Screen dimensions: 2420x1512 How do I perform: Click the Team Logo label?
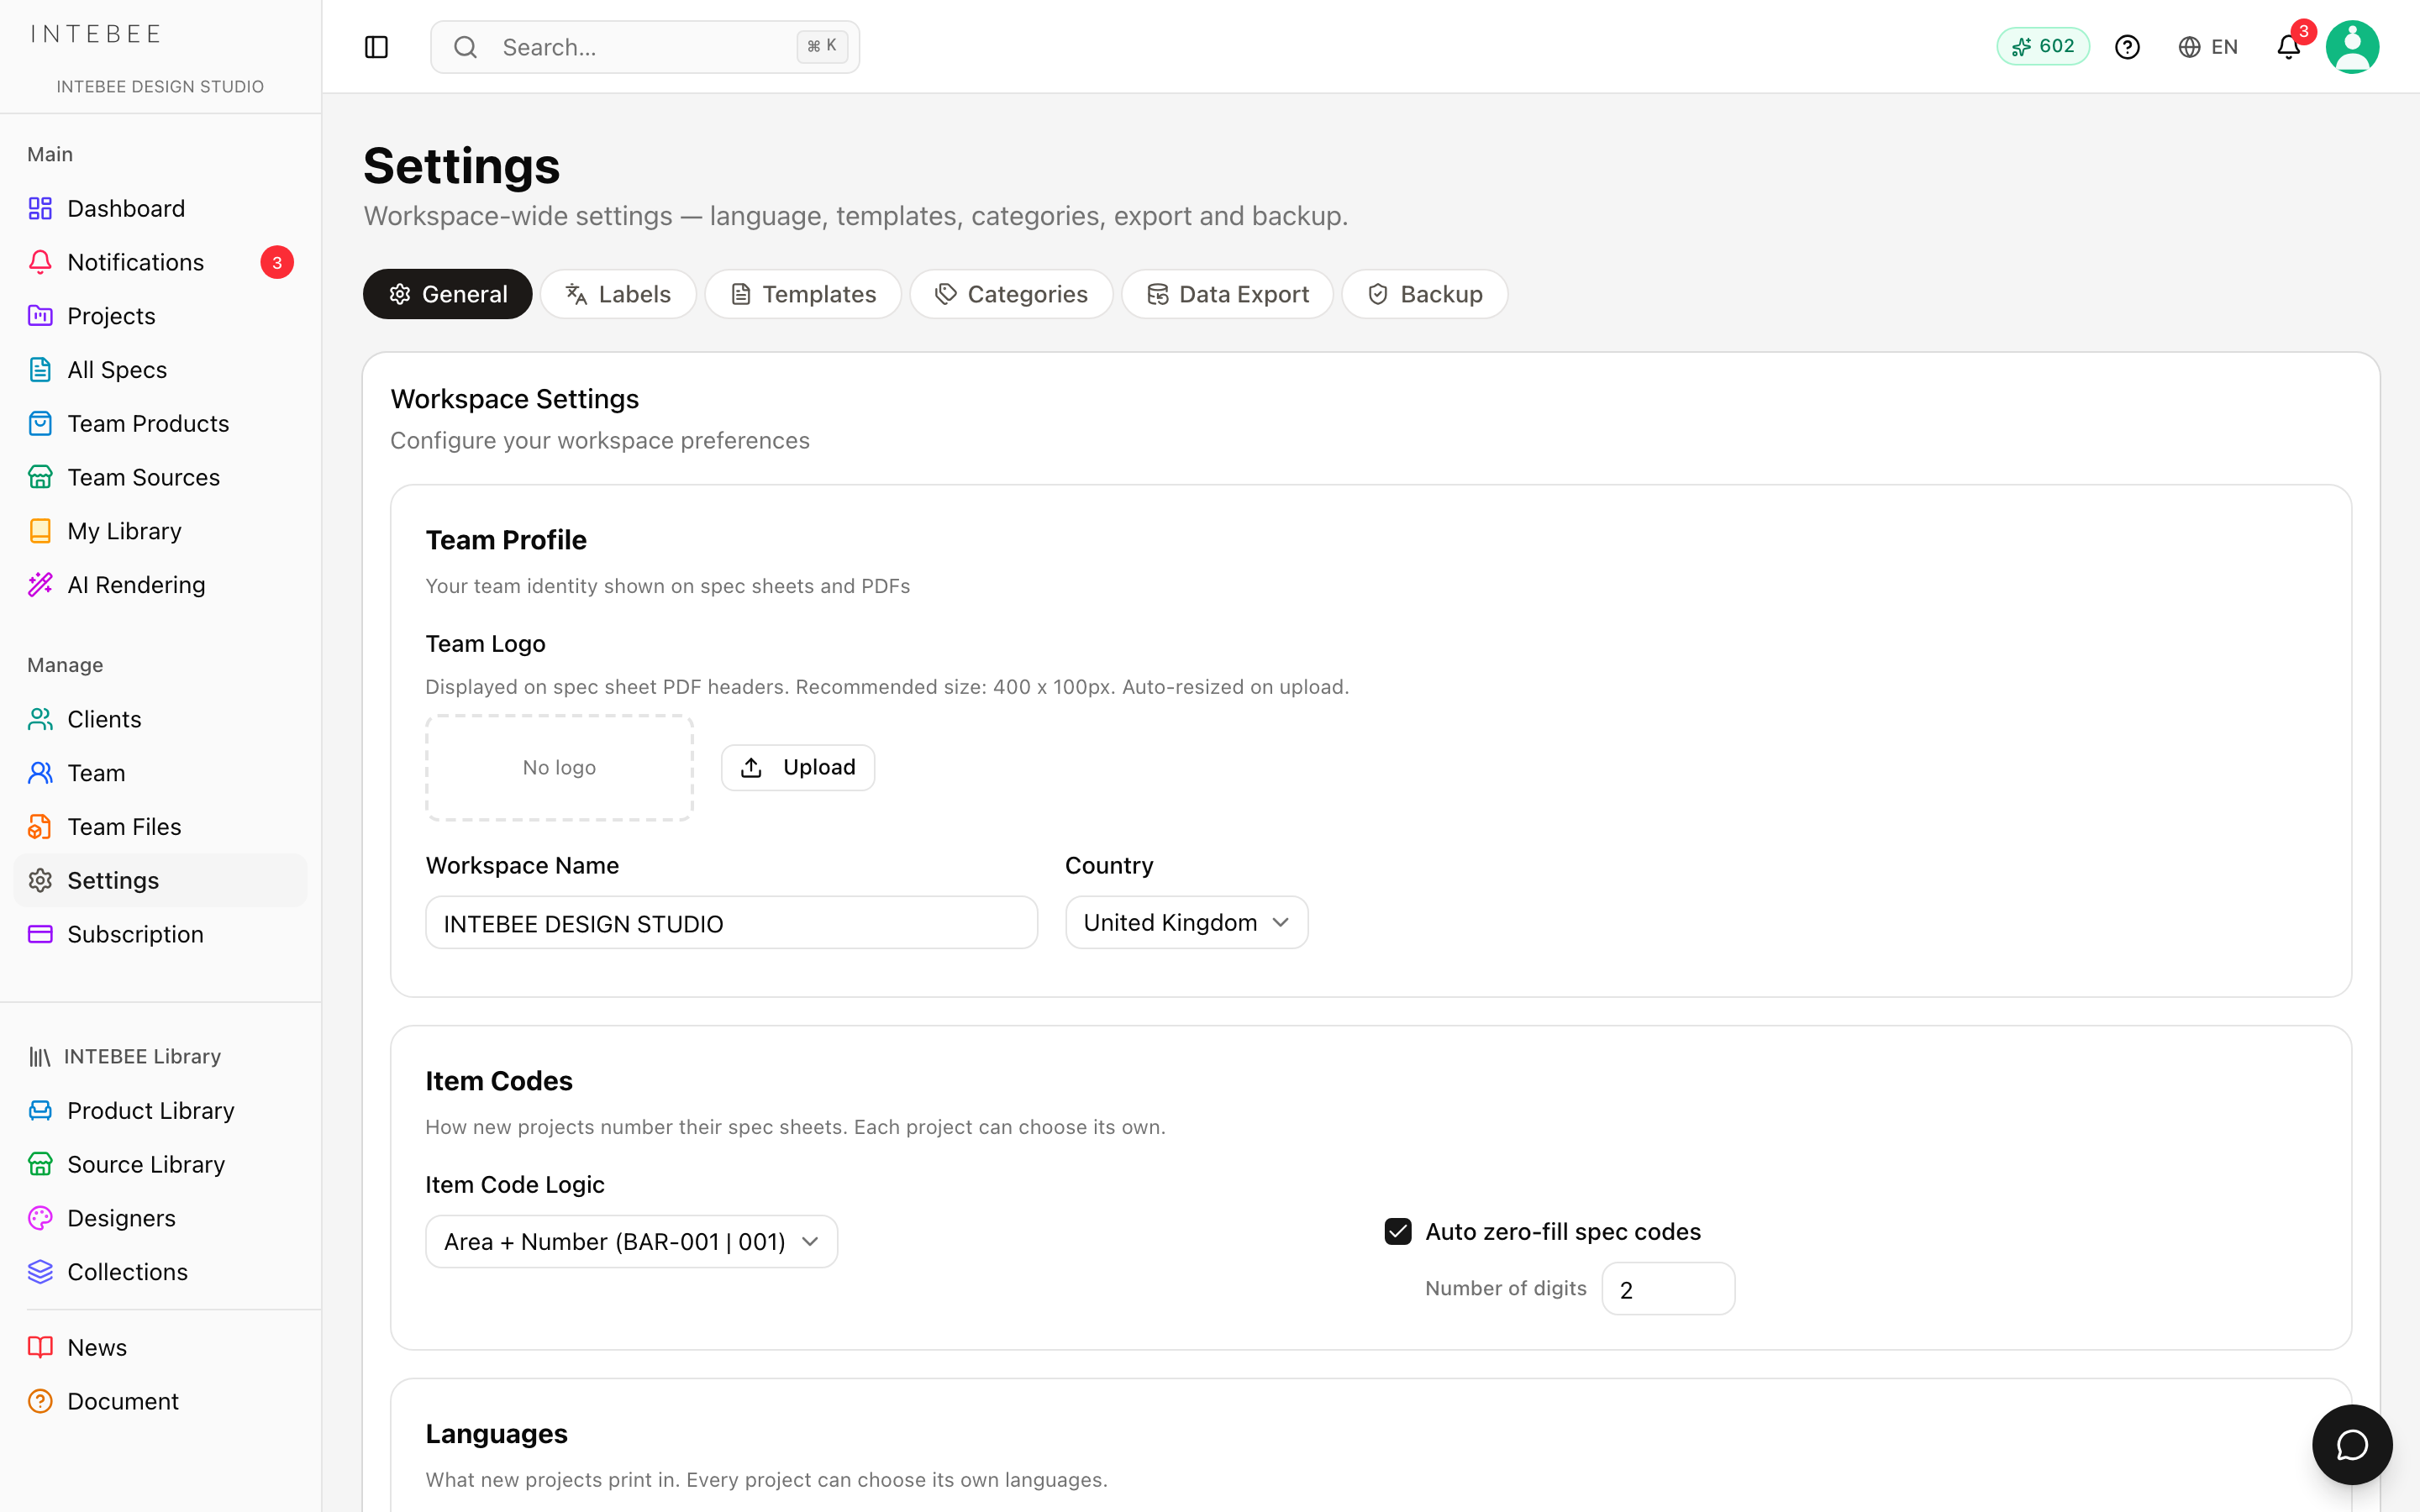coord(485,643)
